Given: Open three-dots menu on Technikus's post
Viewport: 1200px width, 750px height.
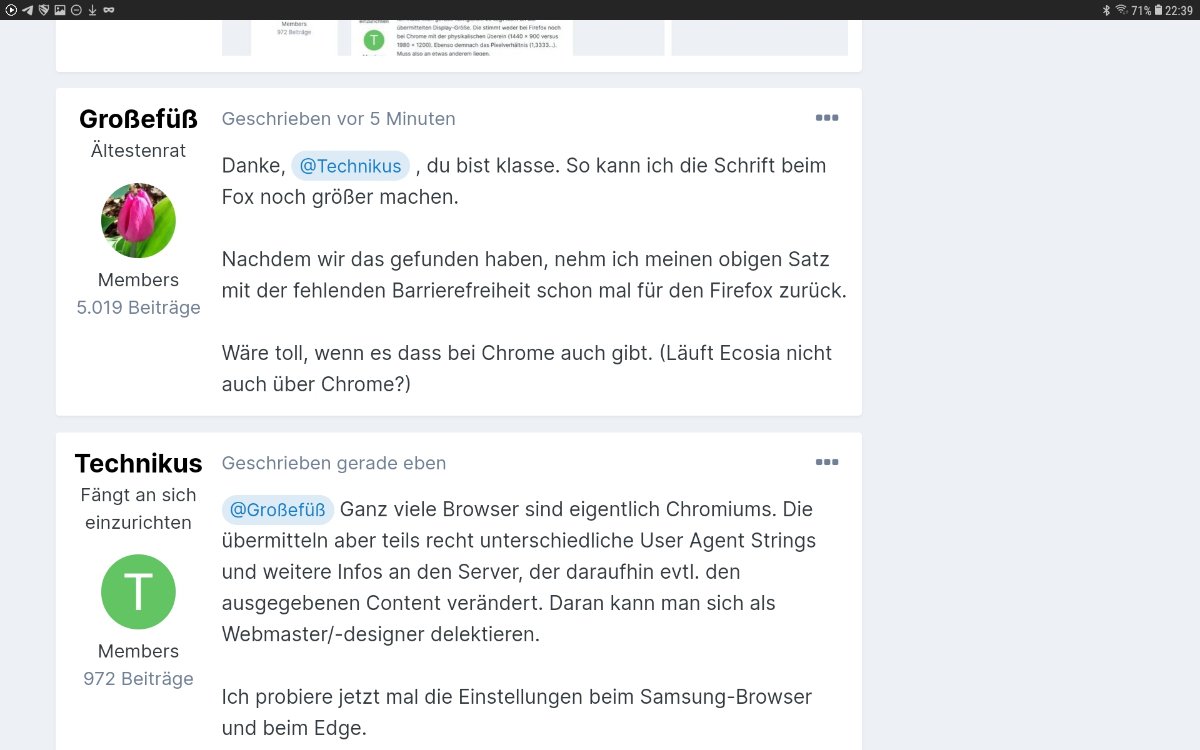Looking at the screenshot, I should [827, 462].
